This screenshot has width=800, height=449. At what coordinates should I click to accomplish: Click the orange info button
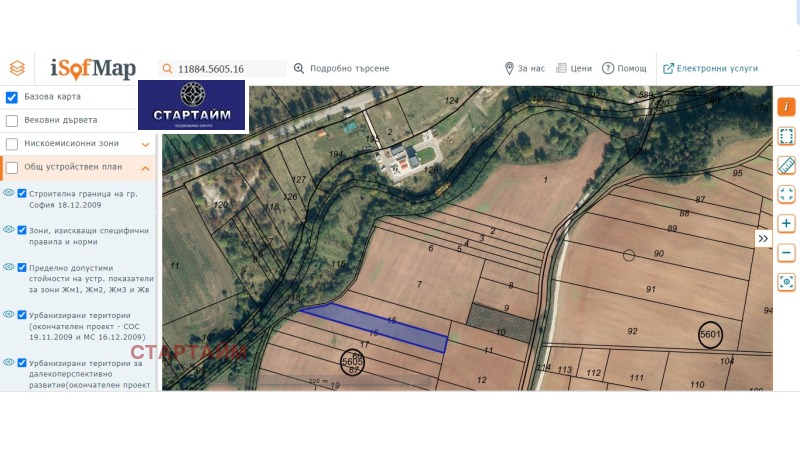click(786, 107)
